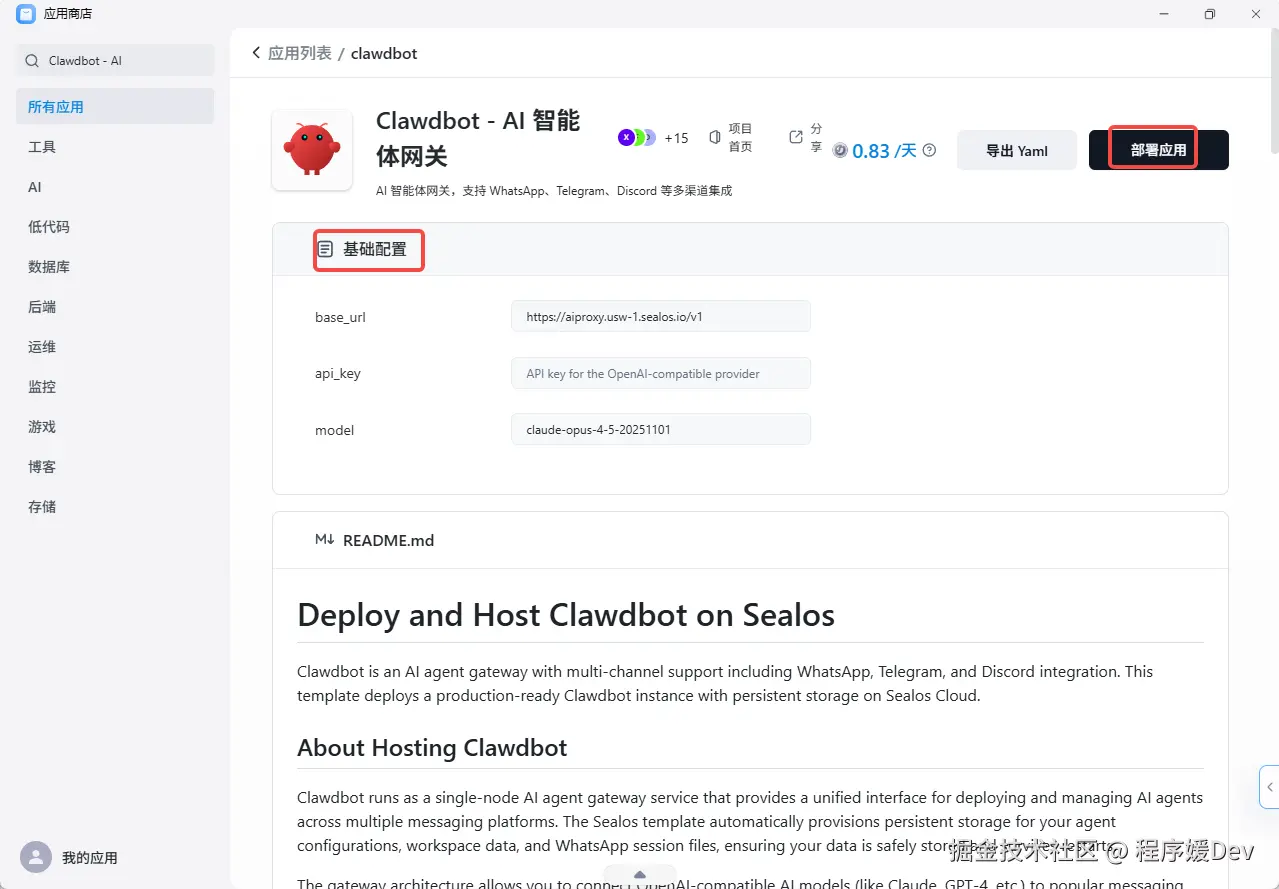
Task: Click the 0.83 /天 price text
Action: [884, 150]
